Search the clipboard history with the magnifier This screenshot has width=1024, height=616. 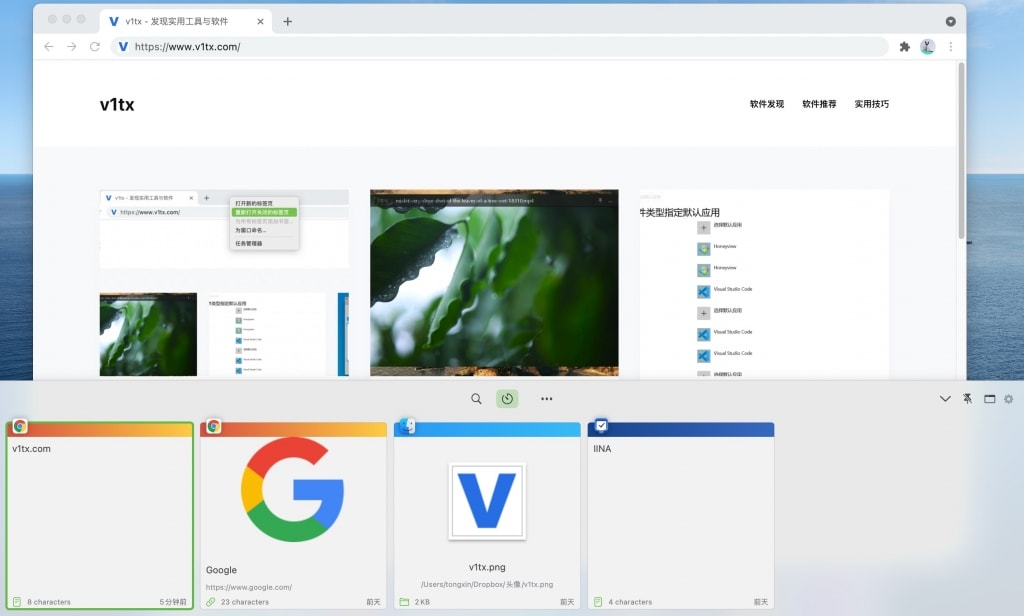[476, 398]
